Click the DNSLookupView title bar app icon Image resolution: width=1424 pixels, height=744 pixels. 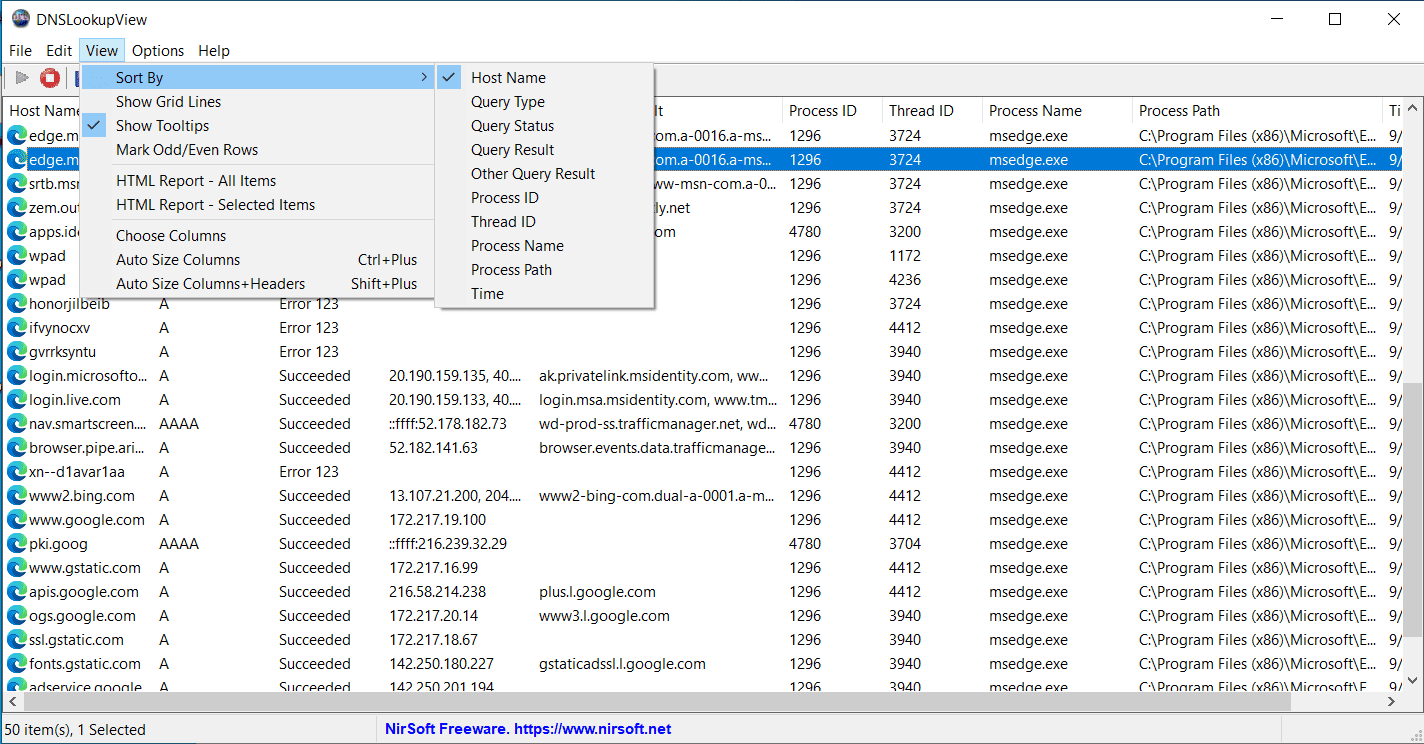click(20, 19)
